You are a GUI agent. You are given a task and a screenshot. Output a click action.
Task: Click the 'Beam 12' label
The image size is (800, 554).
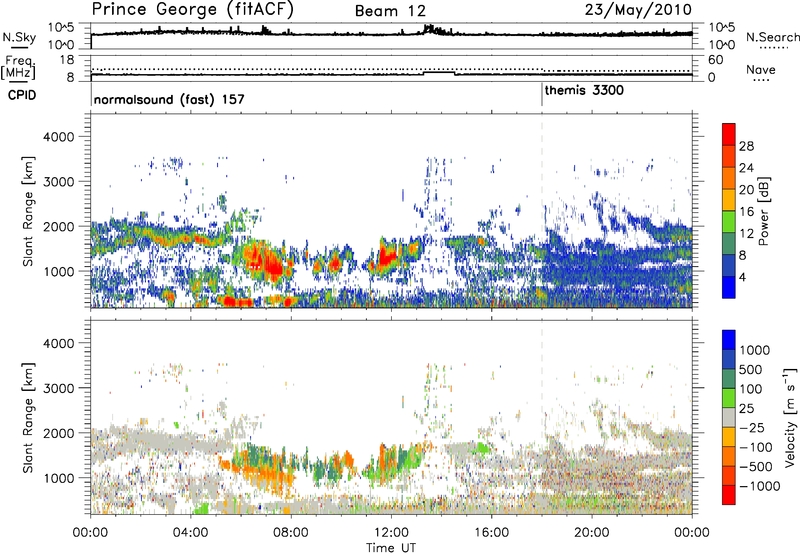point(390,11)
